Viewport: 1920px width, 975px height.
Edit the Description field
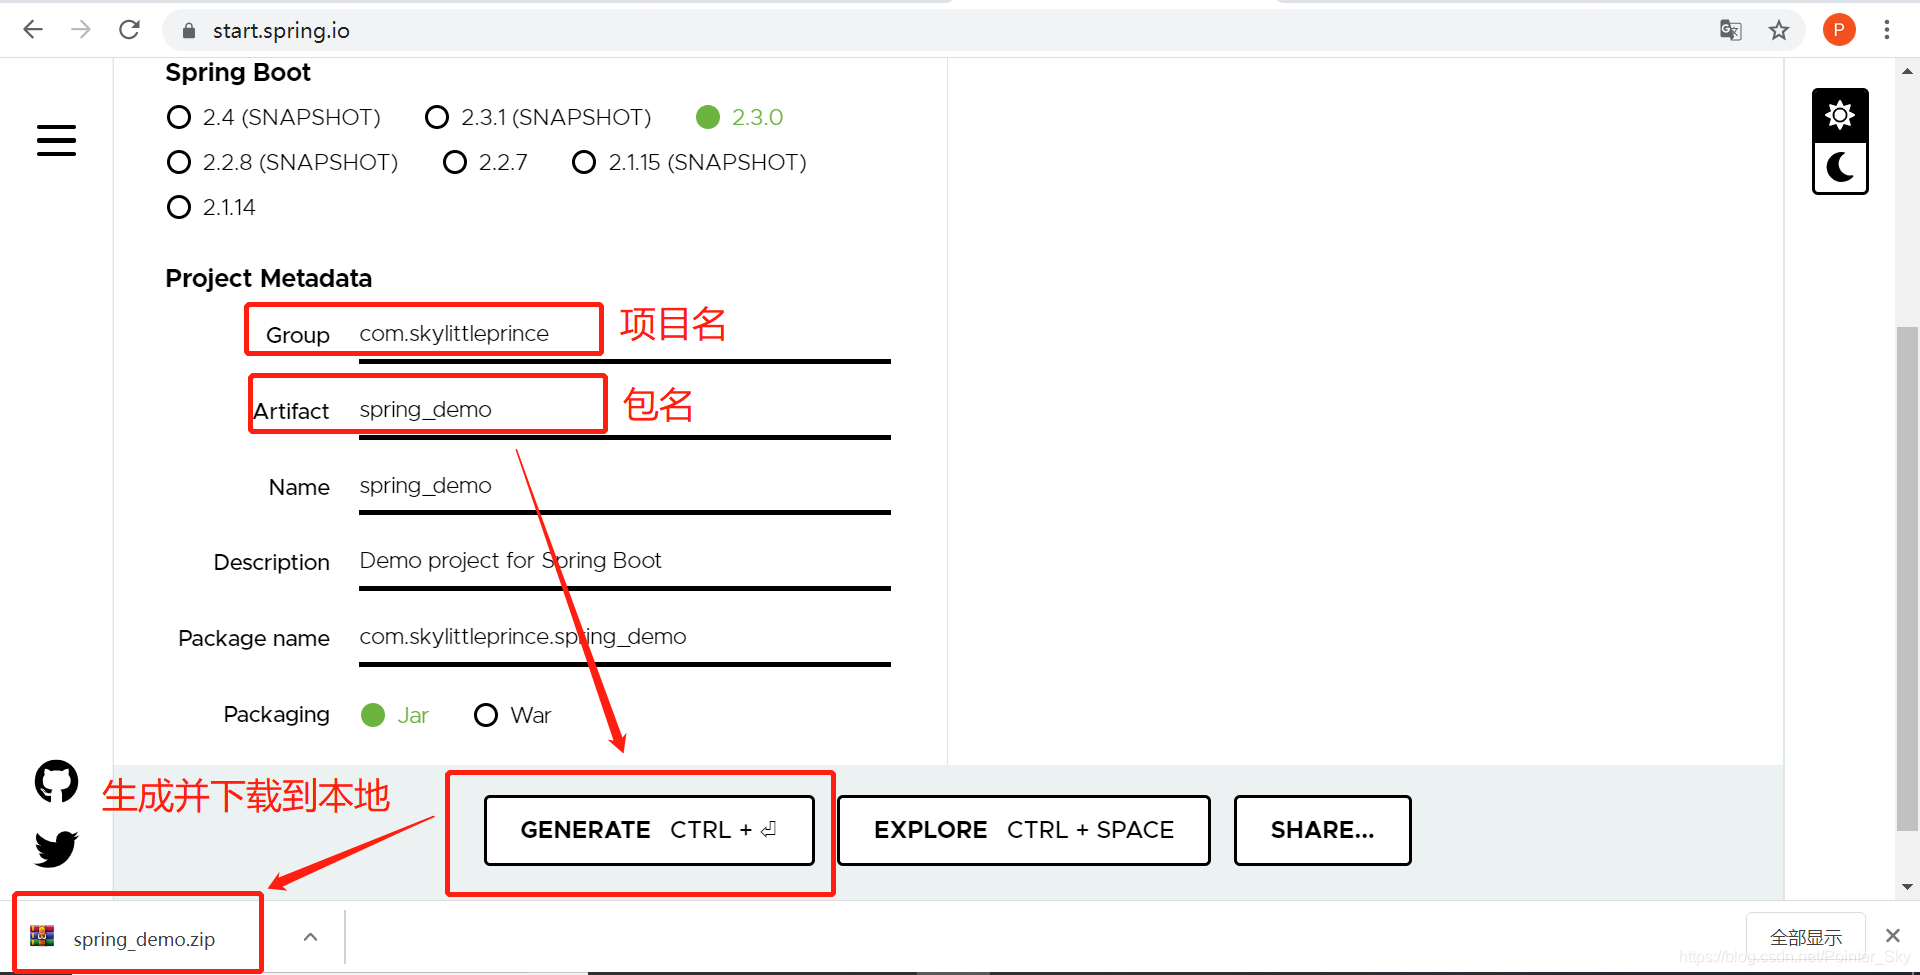624,561
